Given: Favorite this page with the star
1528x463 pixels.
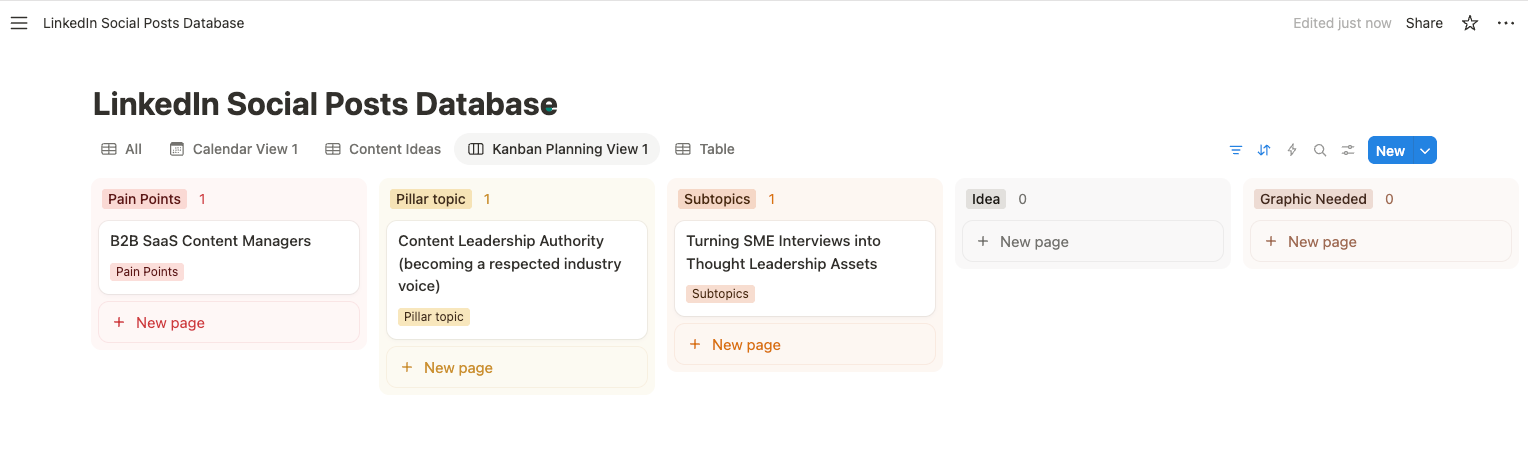Looking at the screenshot, I should tap(1470, 23).
